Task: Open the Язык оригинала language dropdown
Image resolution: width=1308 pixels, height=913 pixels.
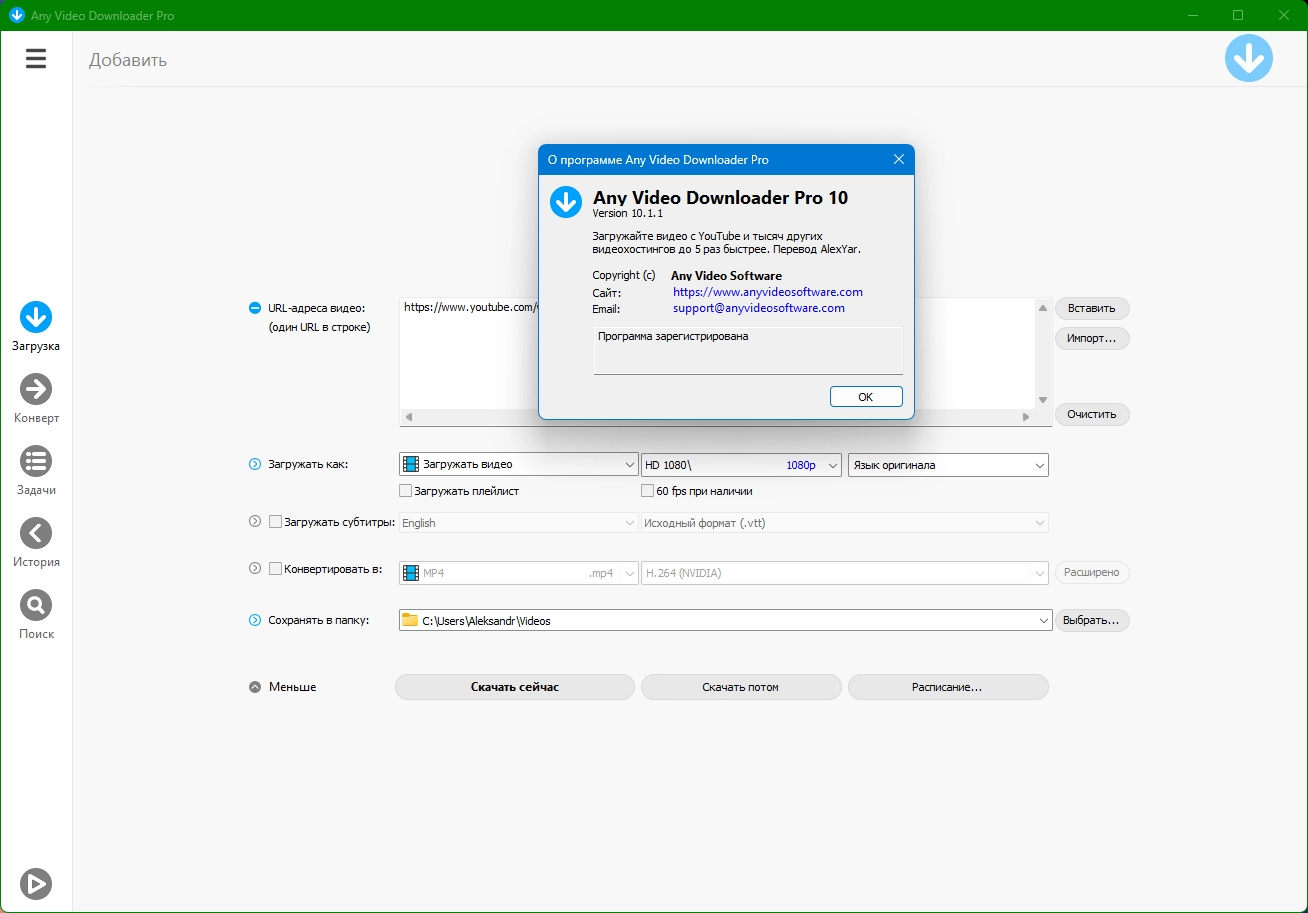Action: pos(947,465)
